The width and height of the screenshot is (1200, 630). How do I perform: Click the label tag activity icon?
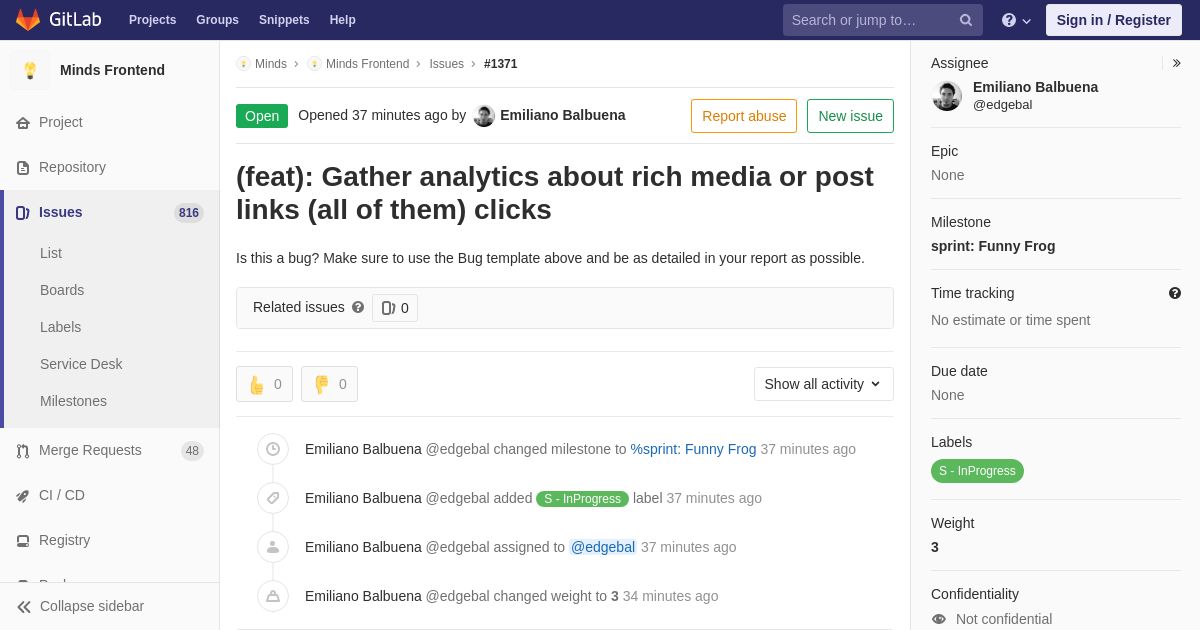273,498
